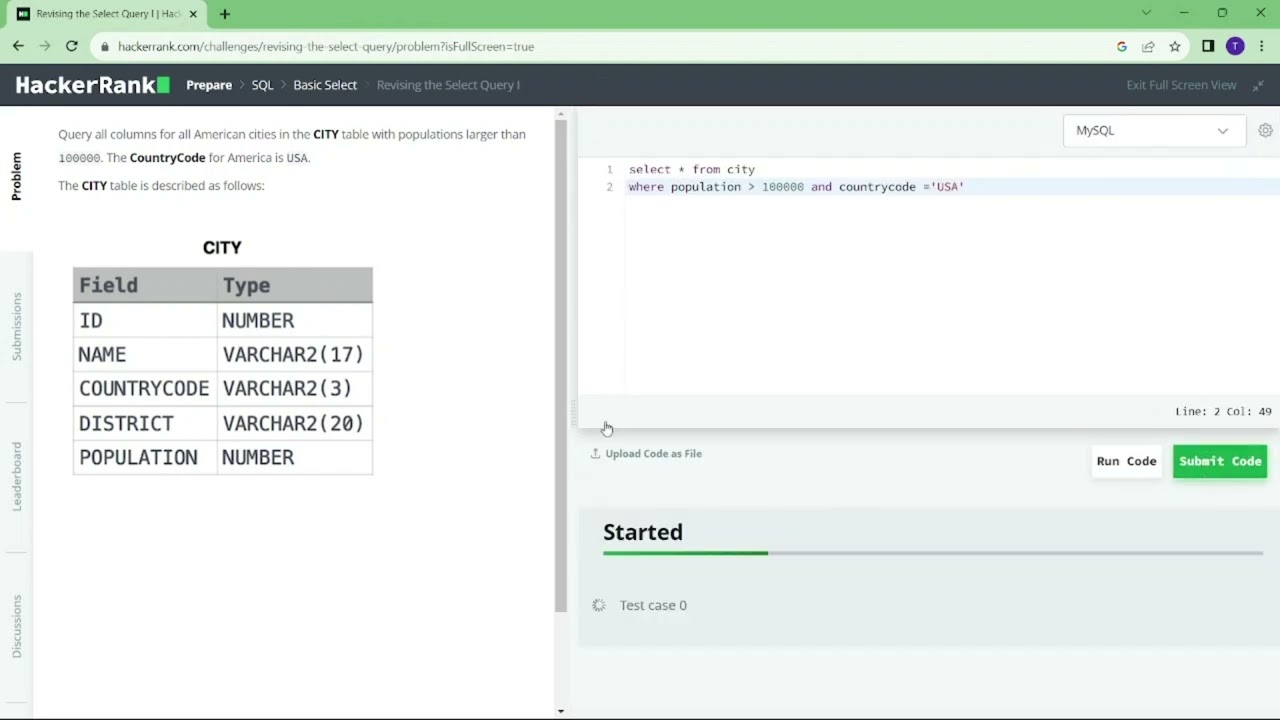Click Revising the Select Query I breadcrumb
1280x720 pixels.
click(448, 85)
